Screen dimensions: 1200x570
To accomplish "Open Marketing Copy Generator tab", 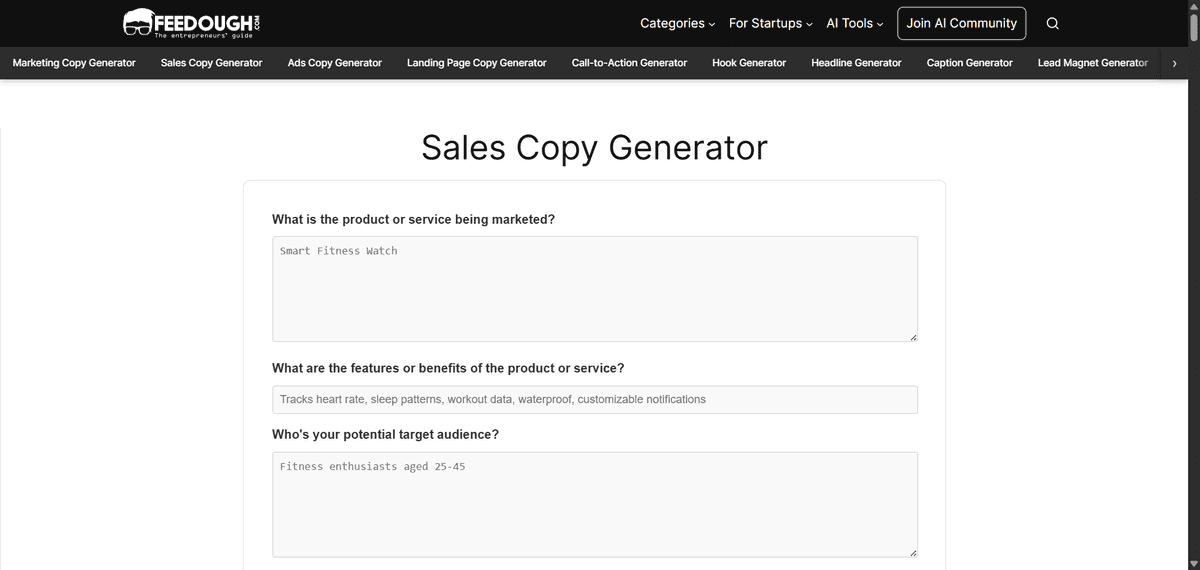I will (x=74, y=63).
